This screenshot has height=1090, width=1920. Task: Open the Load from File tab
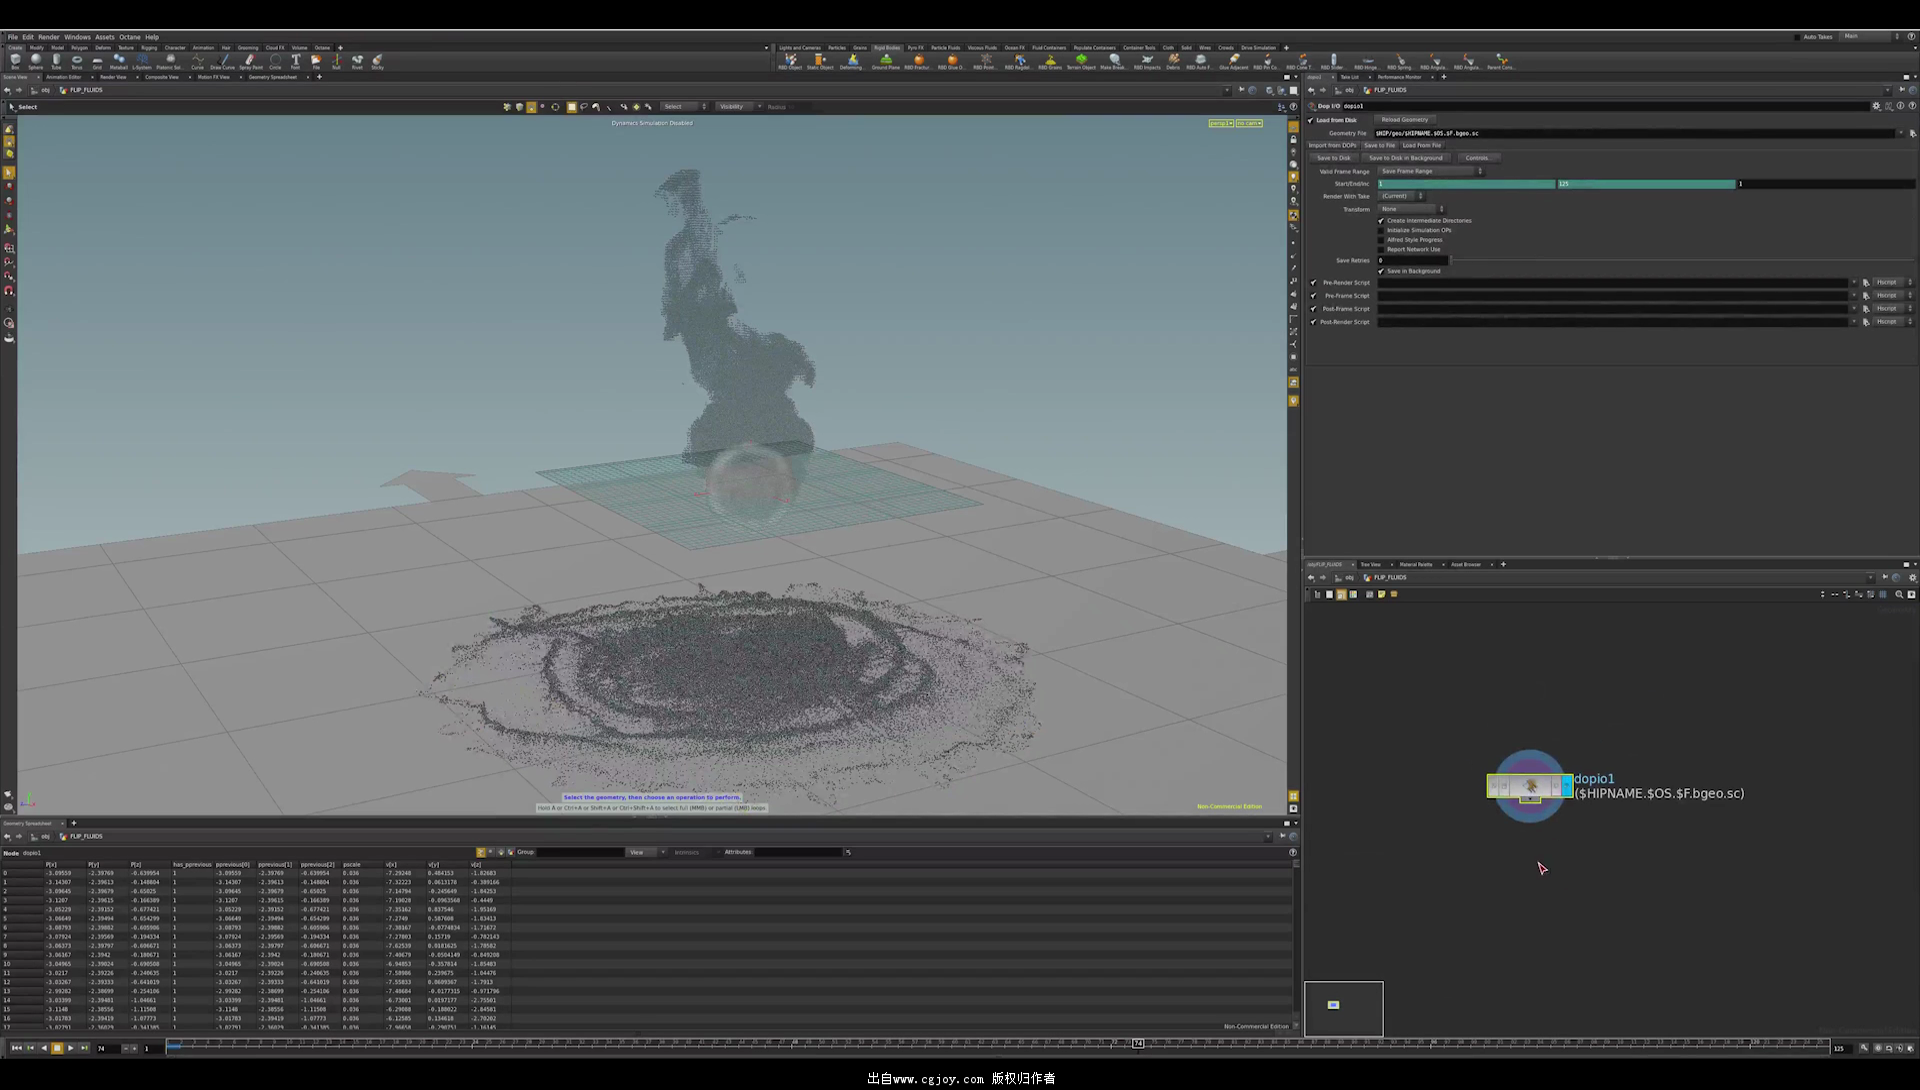pyautogui.click(x=1421, y=146)
